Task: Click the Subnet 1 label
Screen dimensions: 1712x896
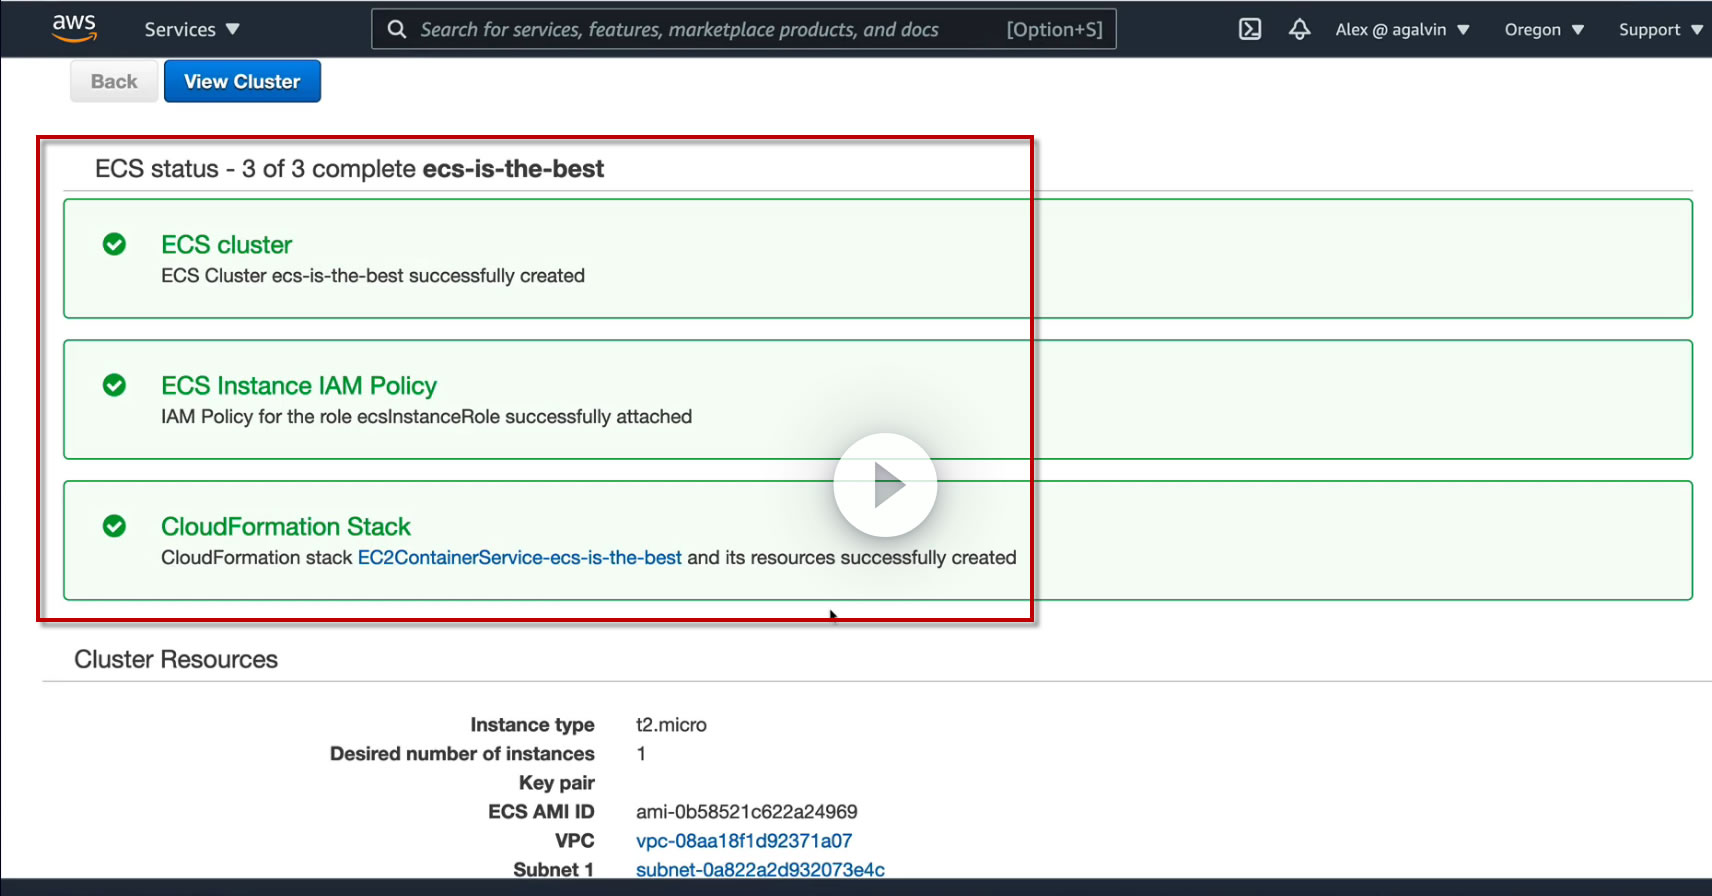Action: (554, 870)
